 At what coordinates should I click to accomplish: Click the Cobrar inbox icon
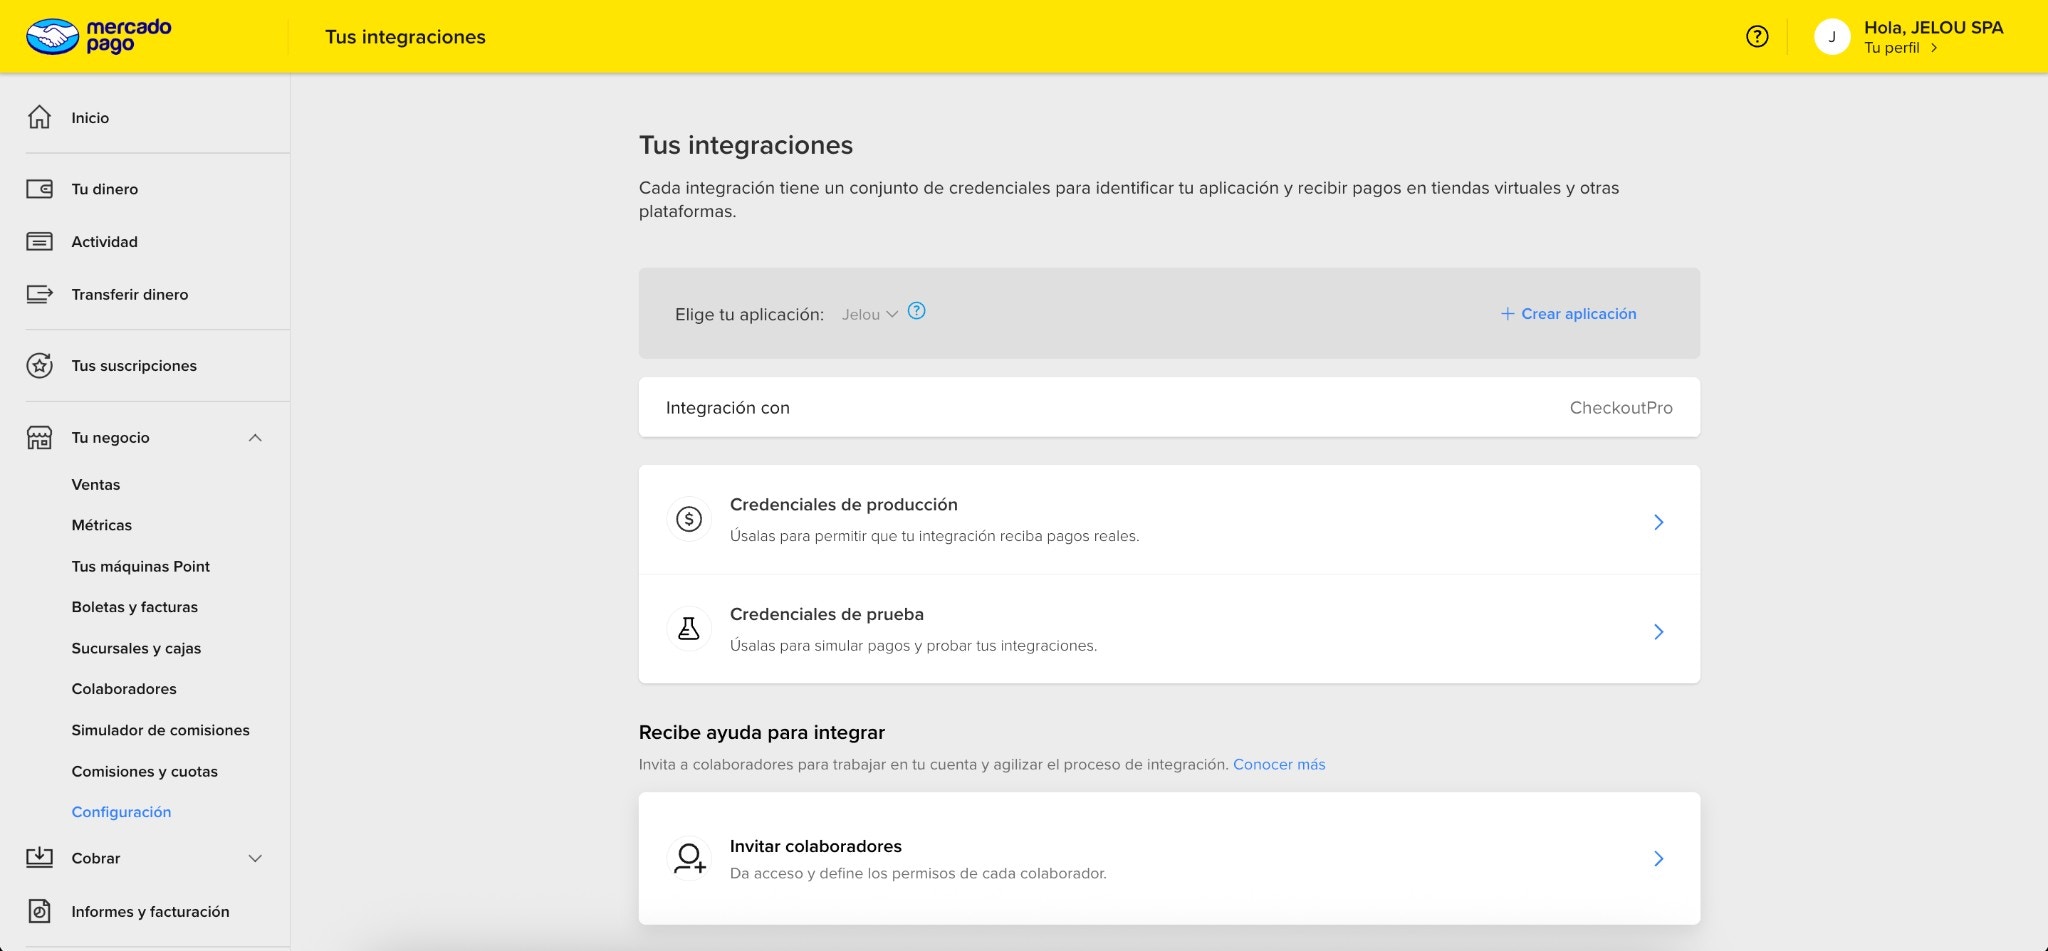click(38, 858)
